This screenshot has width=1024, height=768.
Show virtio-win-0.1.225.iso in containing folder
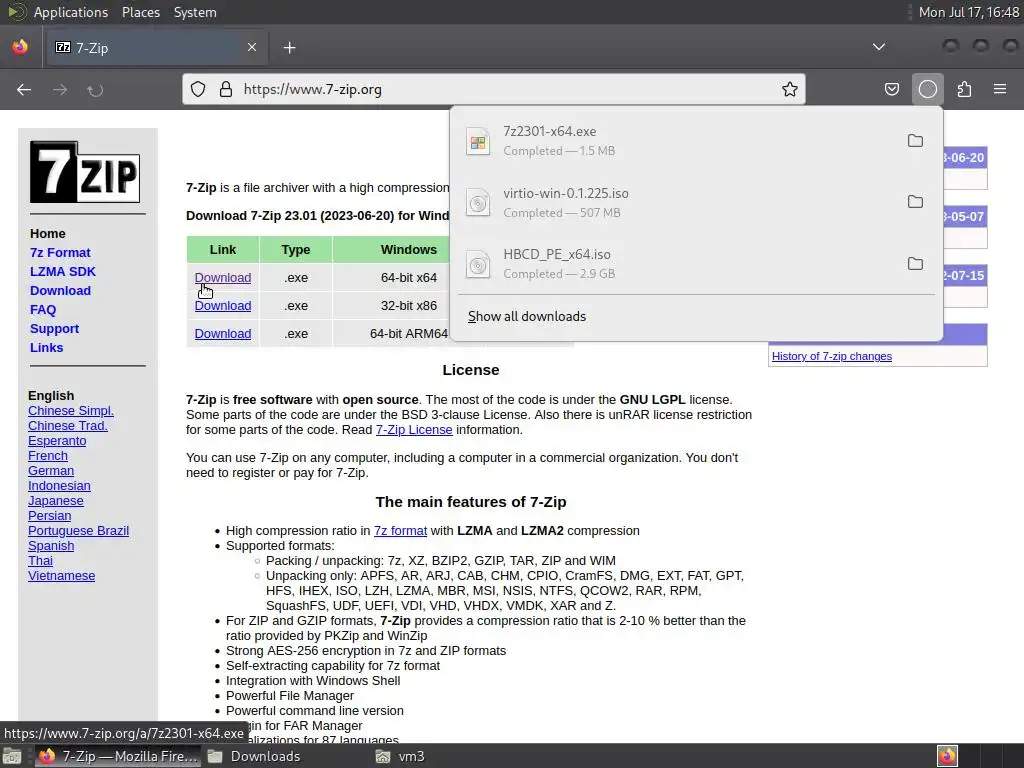click(x=915, y=202)
